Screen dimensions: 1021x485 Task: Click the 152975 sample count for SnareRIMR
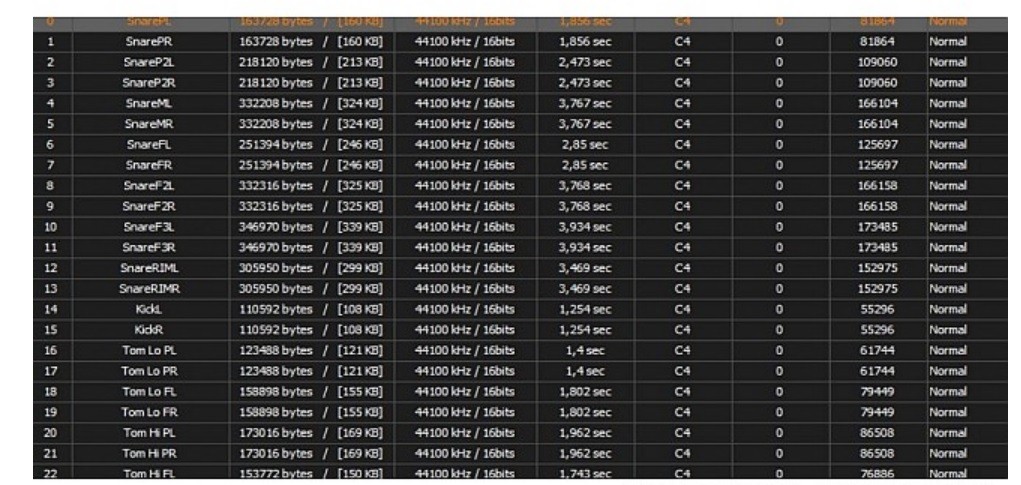point(877,289)
